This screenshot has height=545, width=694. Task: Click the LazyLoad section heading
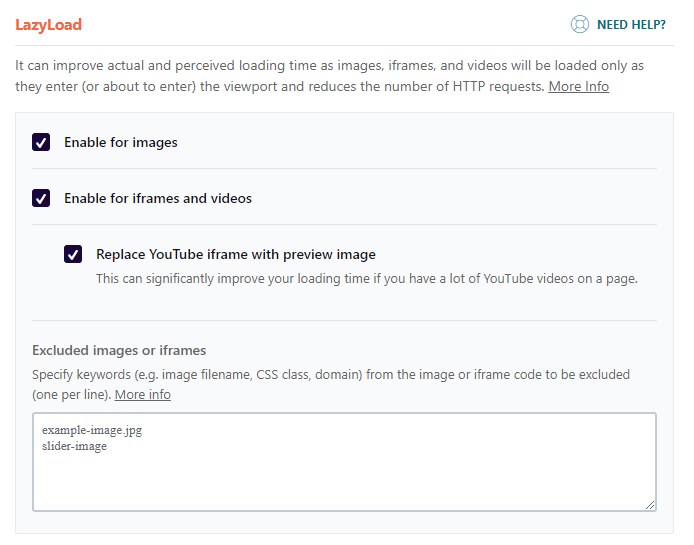point(49,25)
